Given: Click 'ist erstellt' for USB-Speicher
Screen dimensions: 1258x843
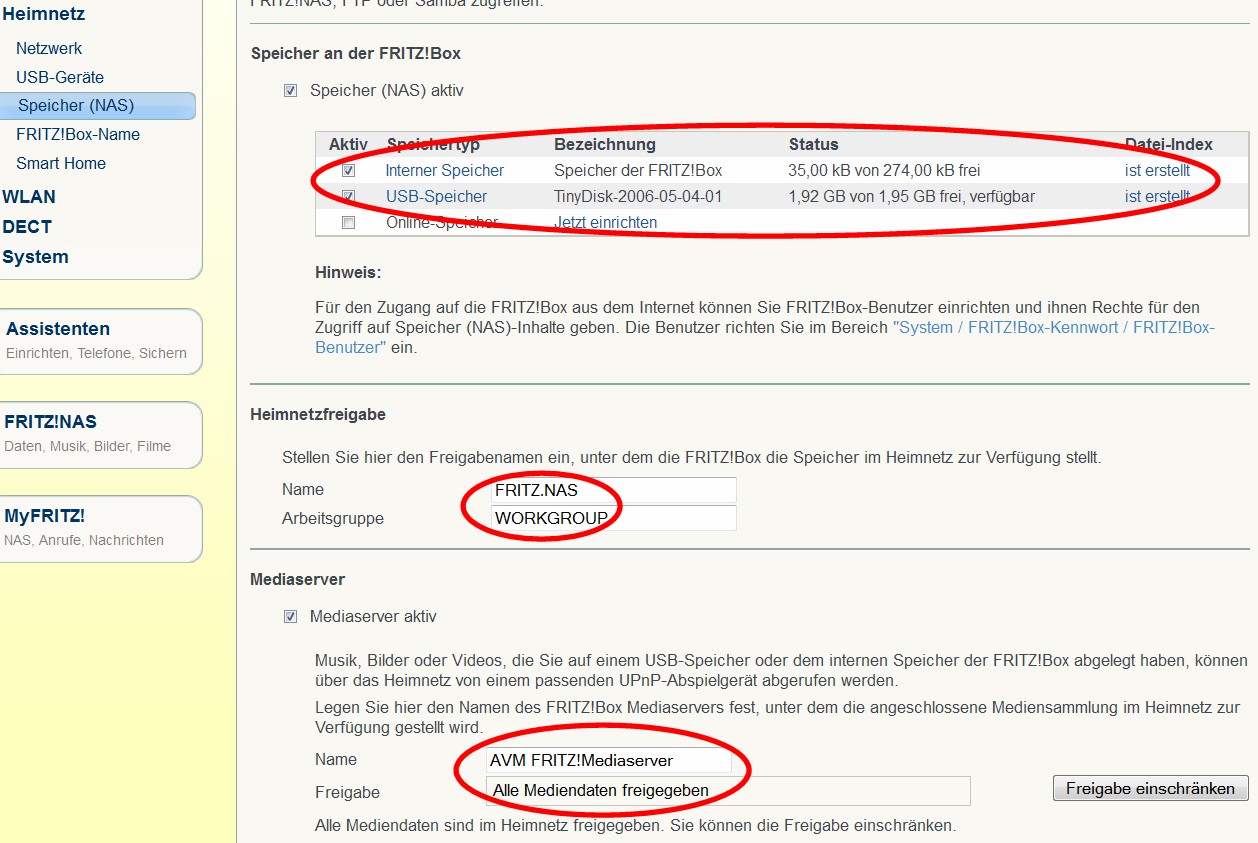Looking at the screenshot, I should pyautogui.click(x=1157, y=197).
